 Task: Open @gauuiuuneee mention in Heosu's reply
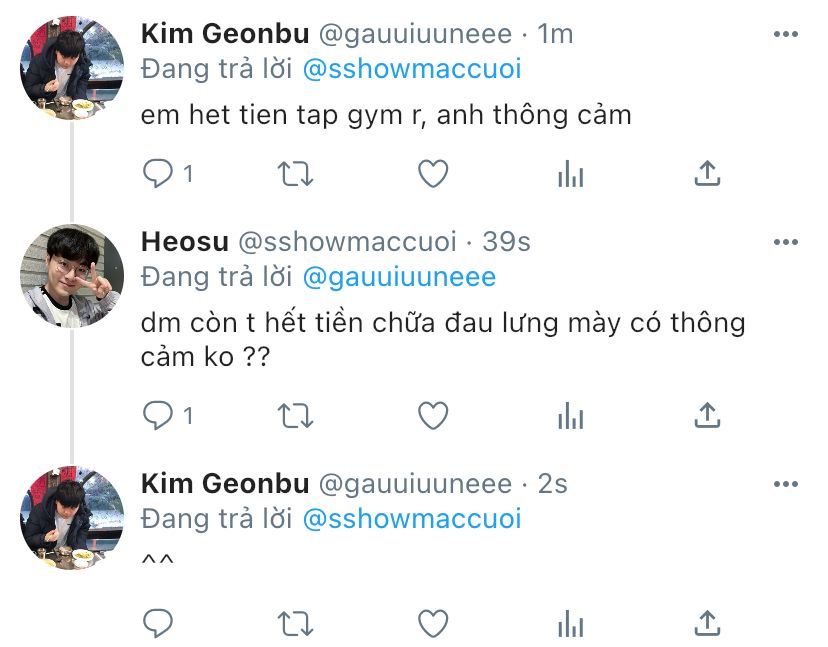click(399, 277)
